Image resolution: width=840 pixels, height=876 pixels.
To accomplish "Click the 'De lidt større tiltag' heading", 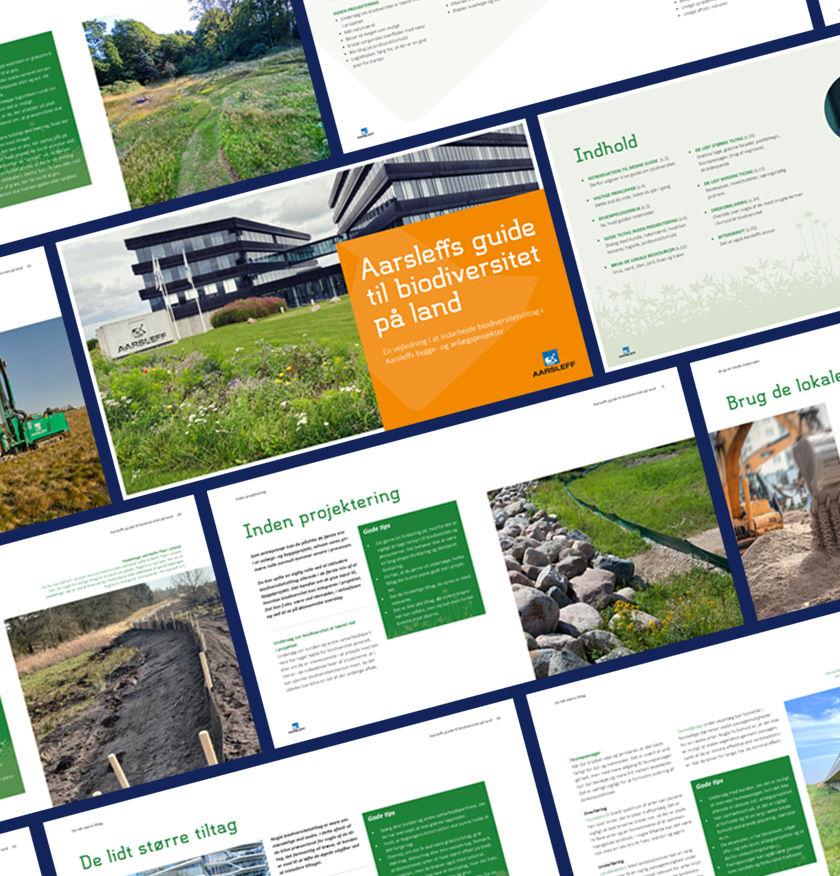I will [x=159, y=843].
